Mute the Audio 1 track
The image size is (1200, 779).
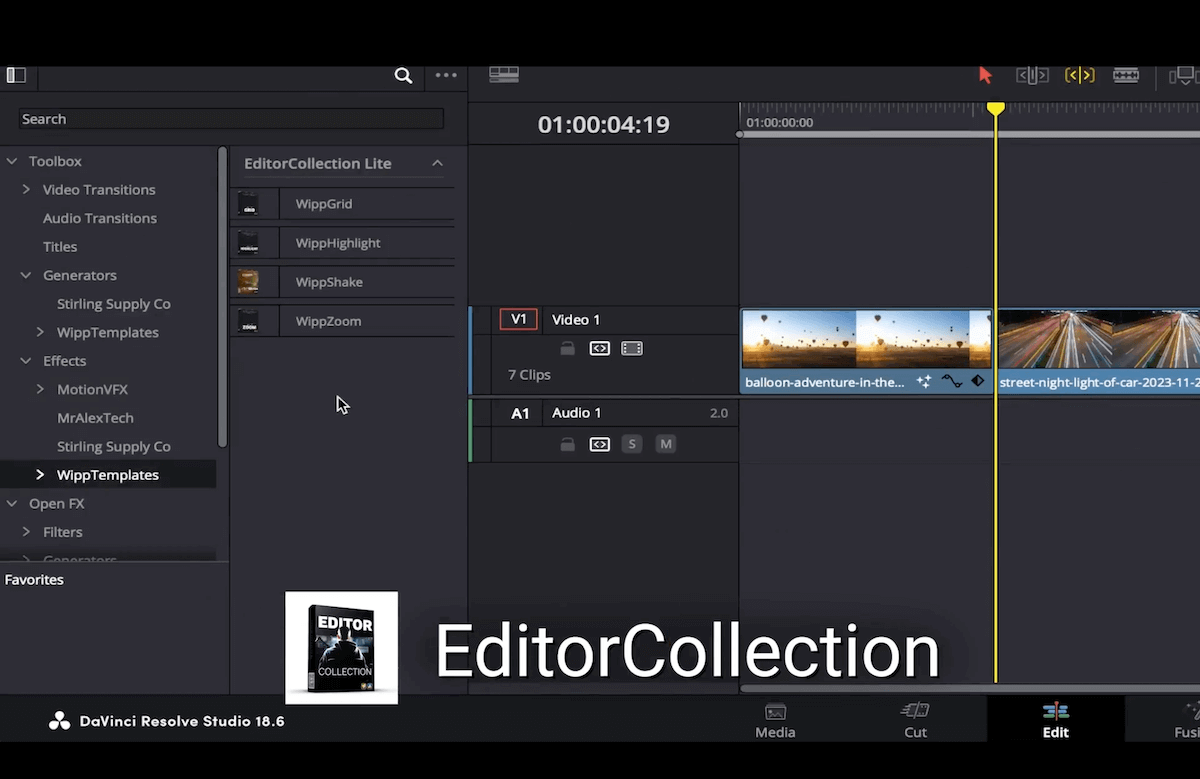click(665, 444)
